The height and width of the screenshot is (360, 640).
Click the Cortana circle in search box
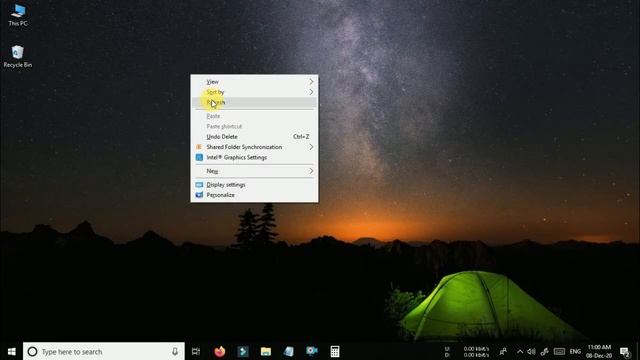tap(32, 351)
